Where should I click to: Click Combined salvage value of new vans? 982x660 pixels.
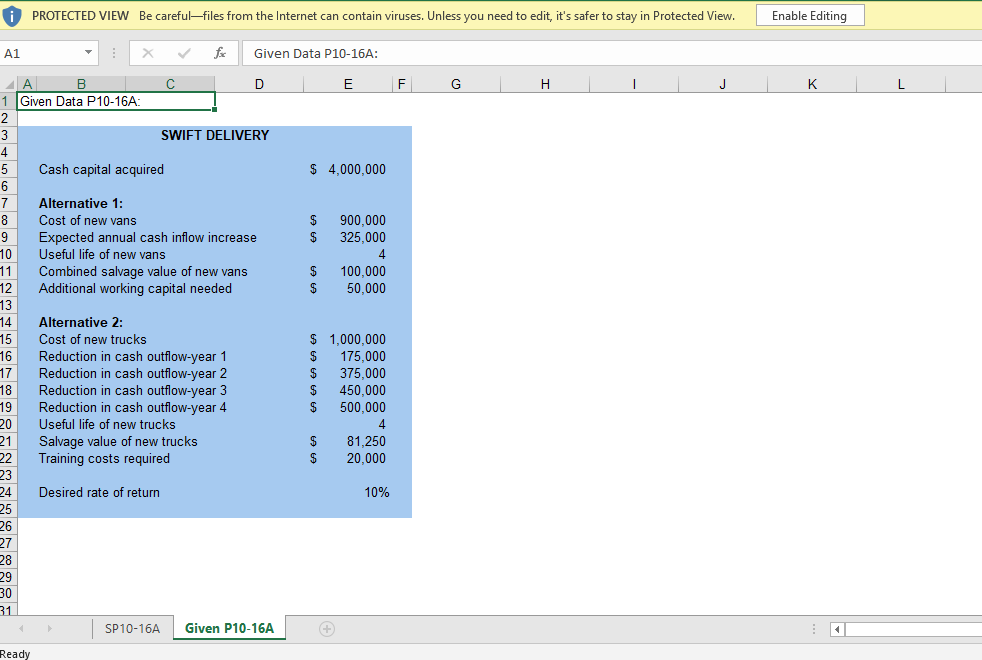coord(143,271)
